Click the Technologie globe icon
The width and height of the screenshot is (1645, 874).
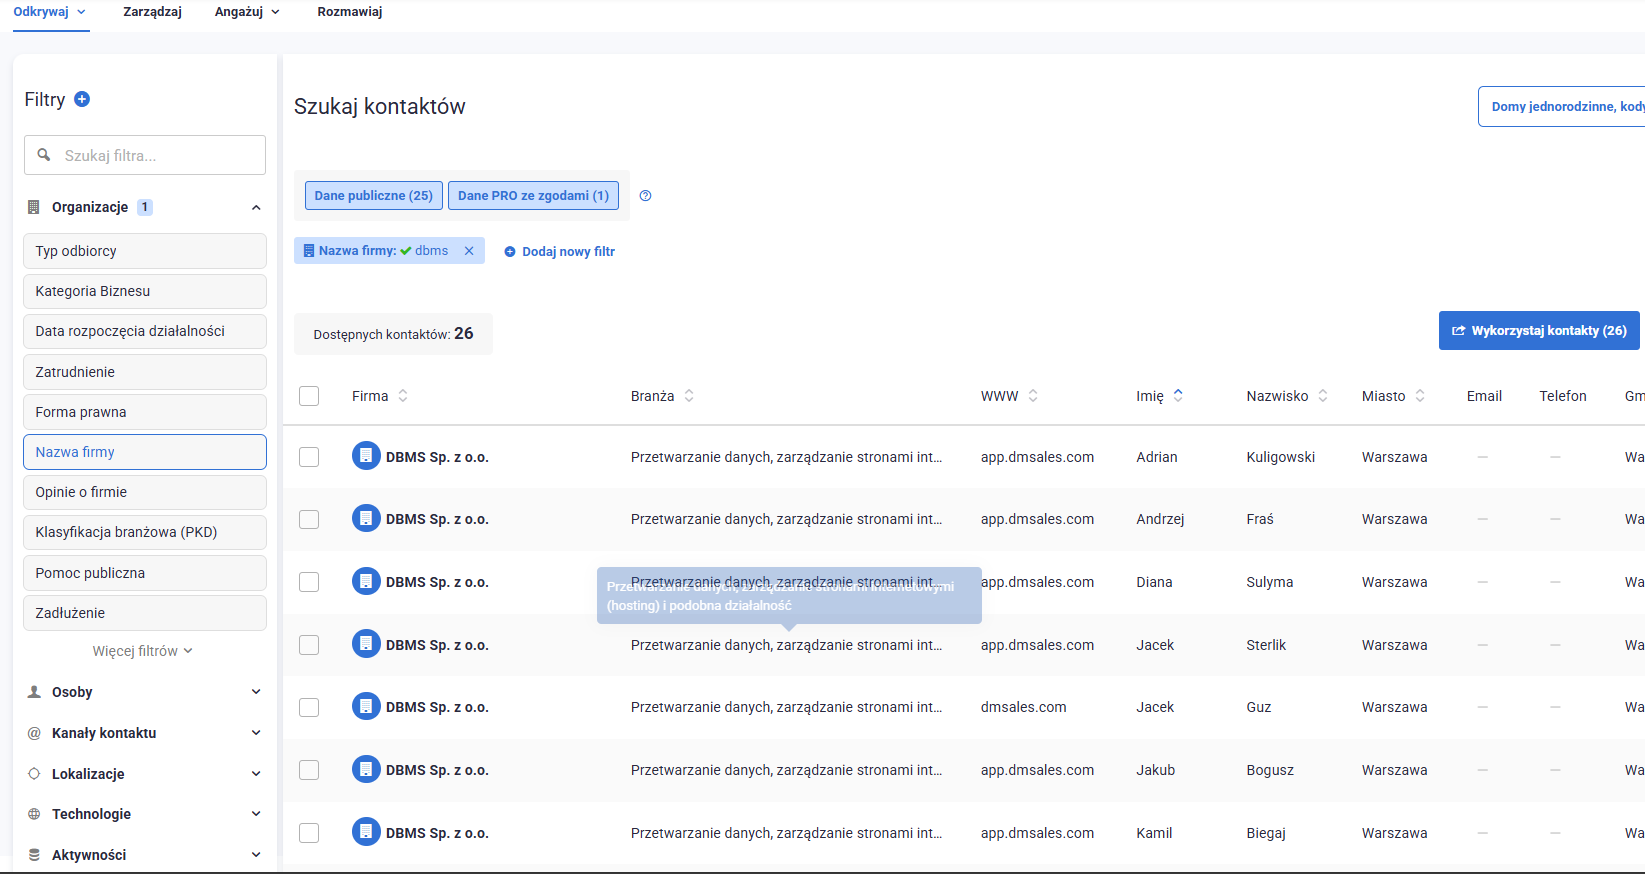pos(34,814)
